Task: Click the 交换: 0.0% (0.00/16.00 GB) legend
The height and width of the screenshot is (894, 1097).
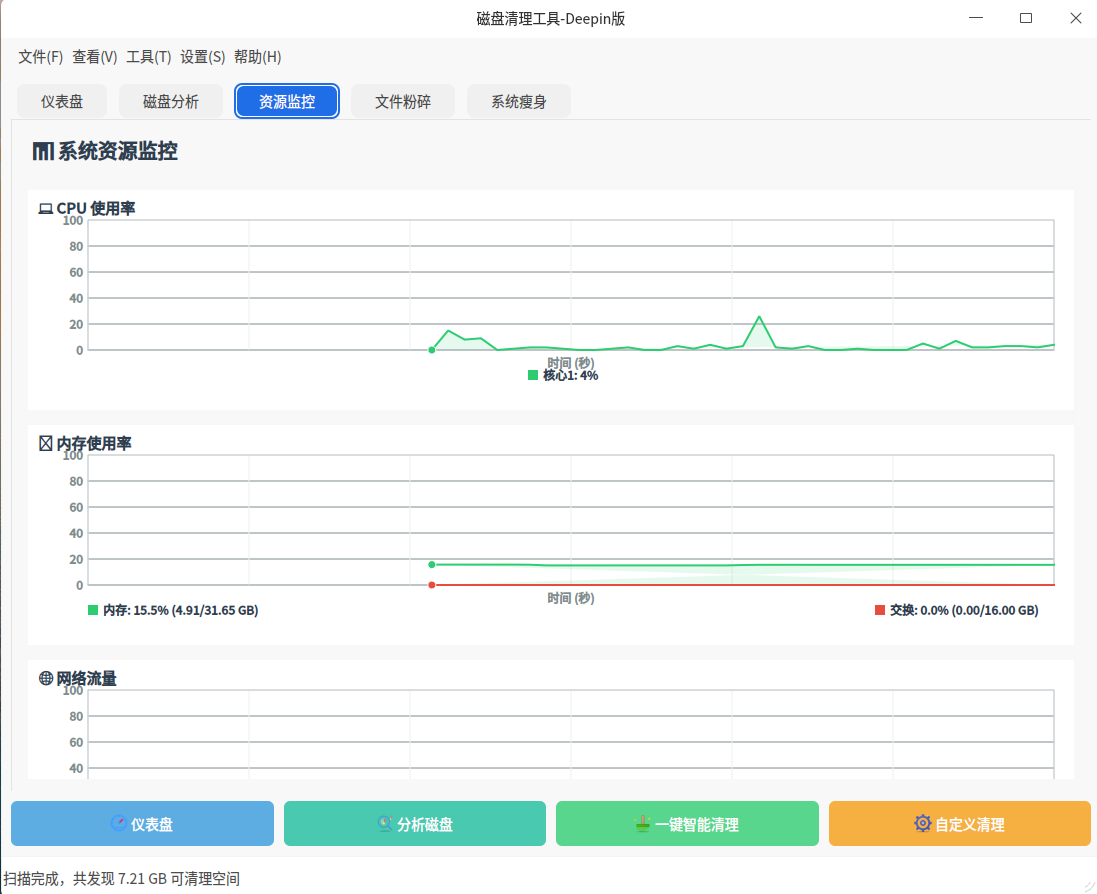Action: pyautogui.click(x=964, y=610)
